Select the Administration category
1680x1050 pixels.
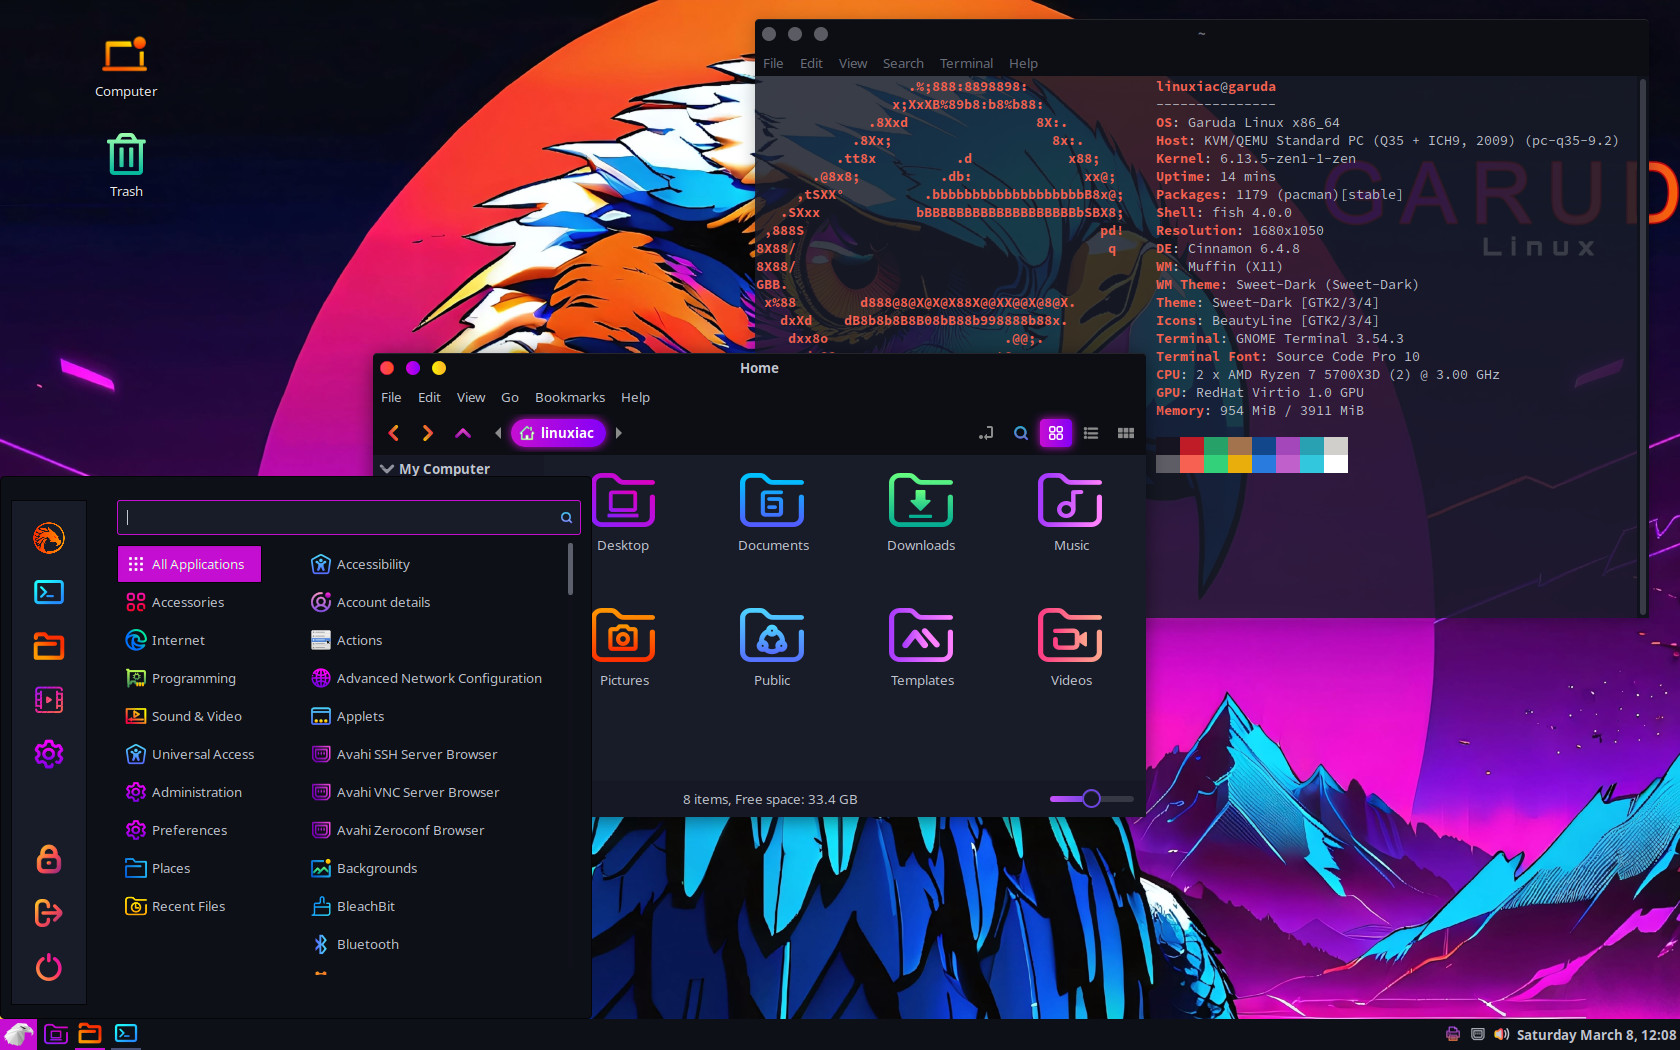click(x=189, y=792)
